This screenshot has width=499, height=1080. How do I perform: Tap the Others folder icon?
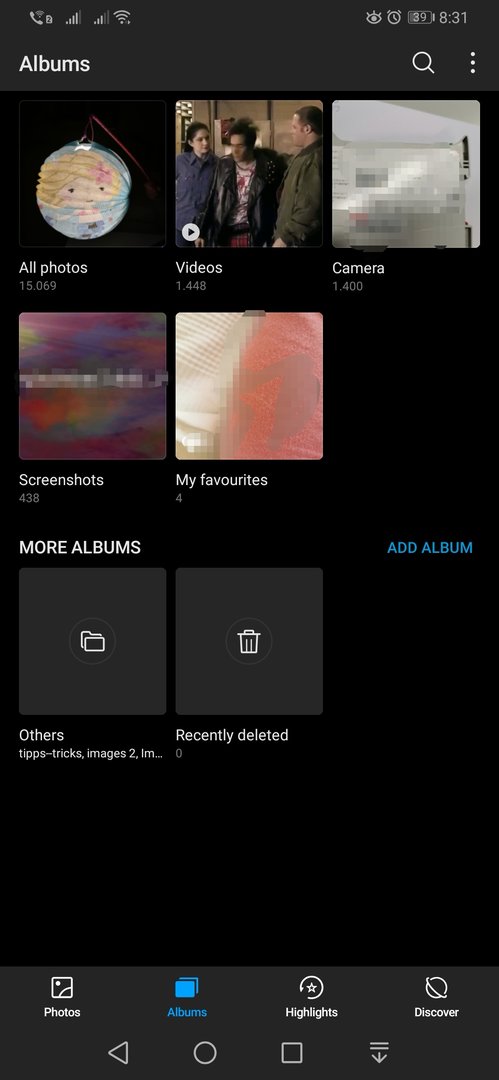pos(92,641)
